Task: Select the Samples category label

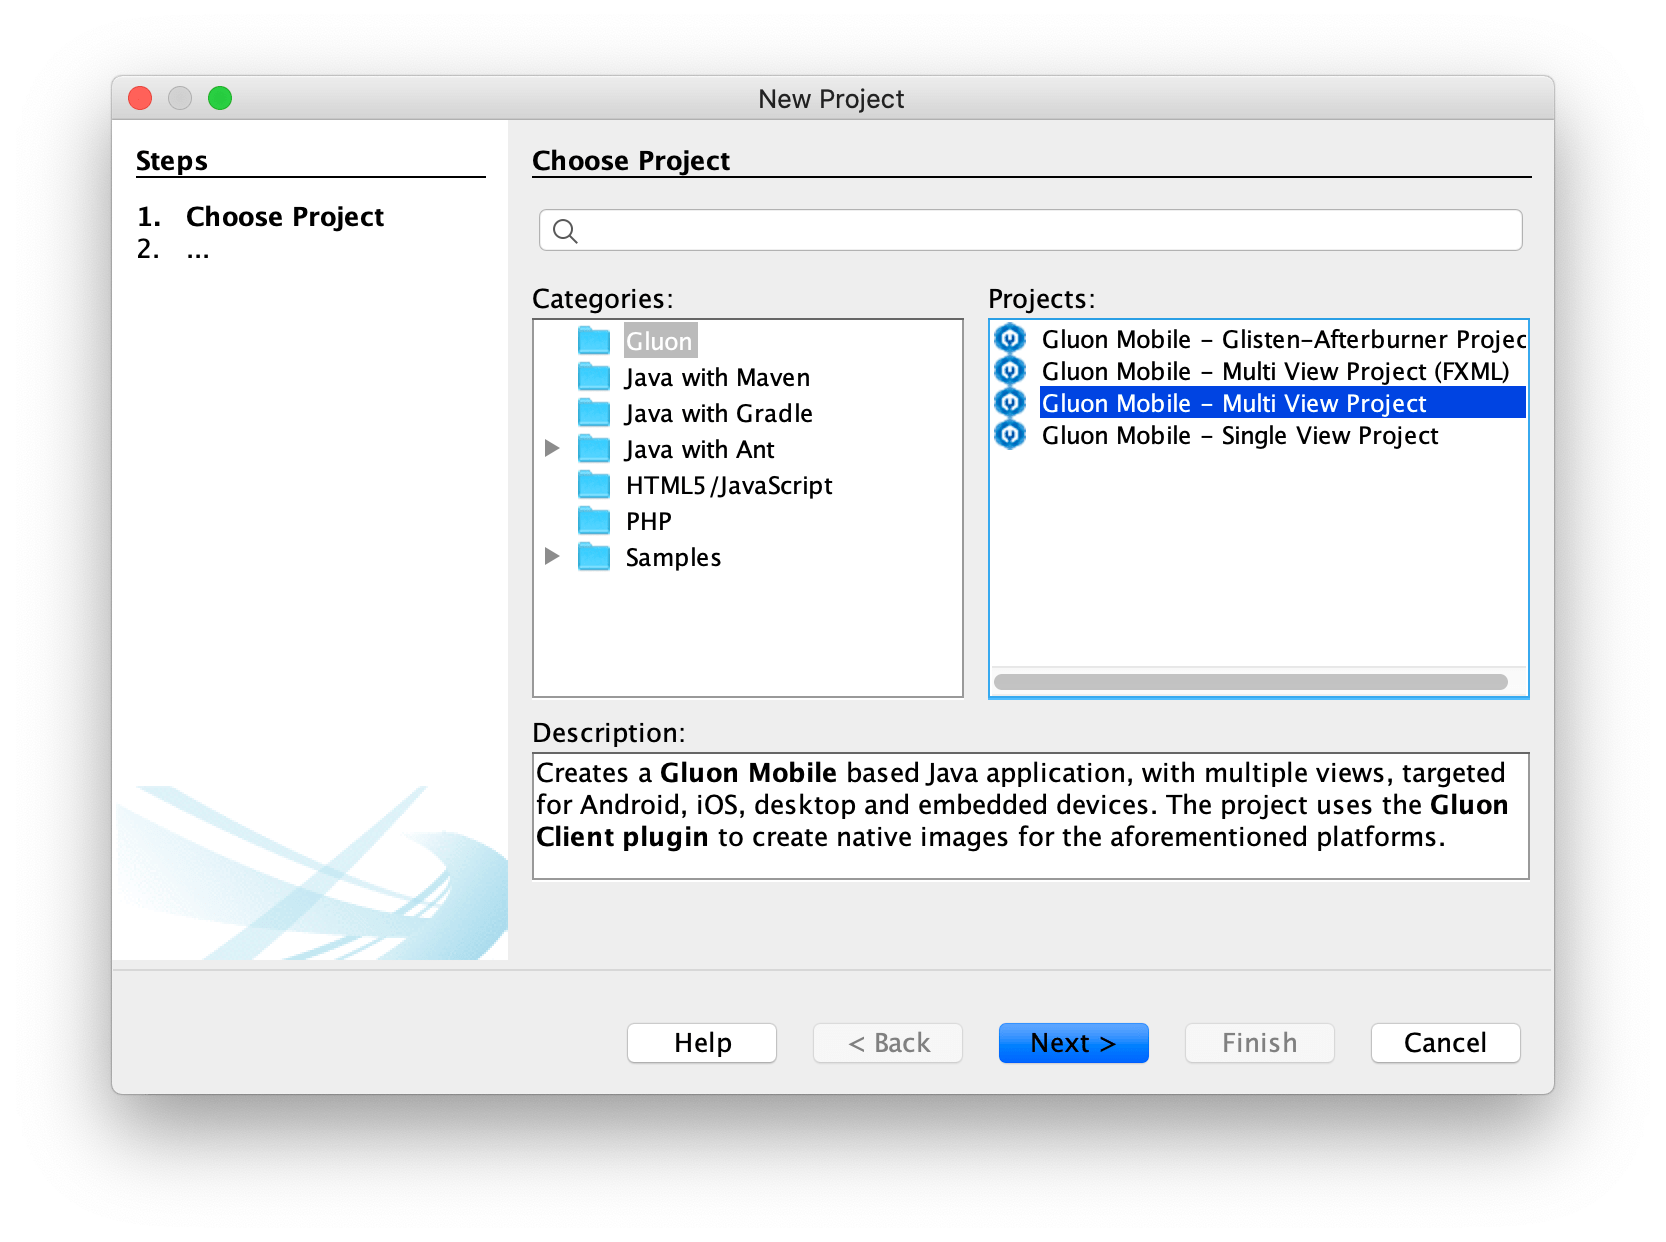Action: [673, 558]
